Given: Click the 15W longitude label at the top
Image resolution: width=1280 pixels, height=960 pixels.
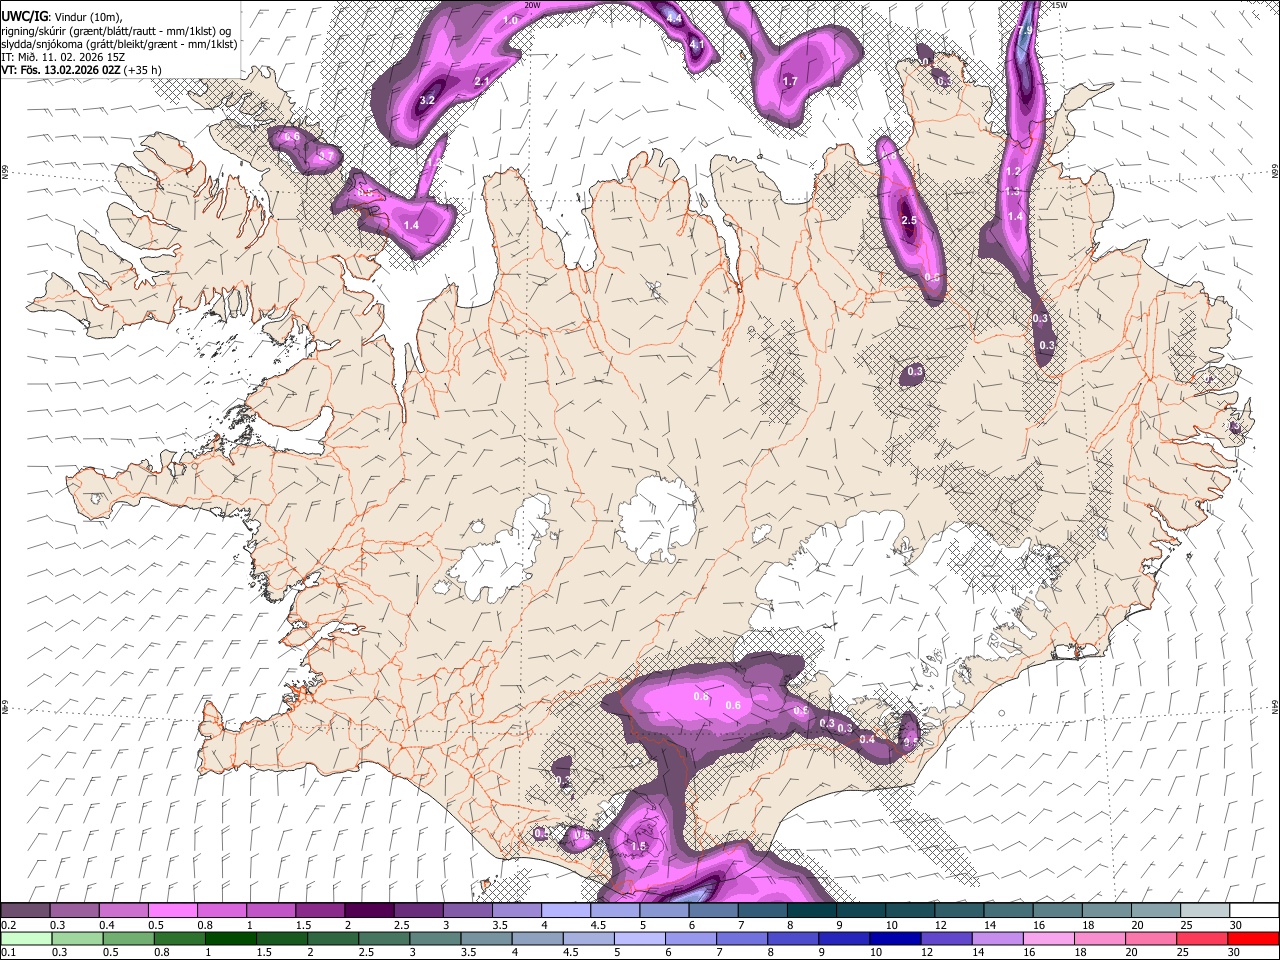Looking at the screenshot, I should [1059, 5].
